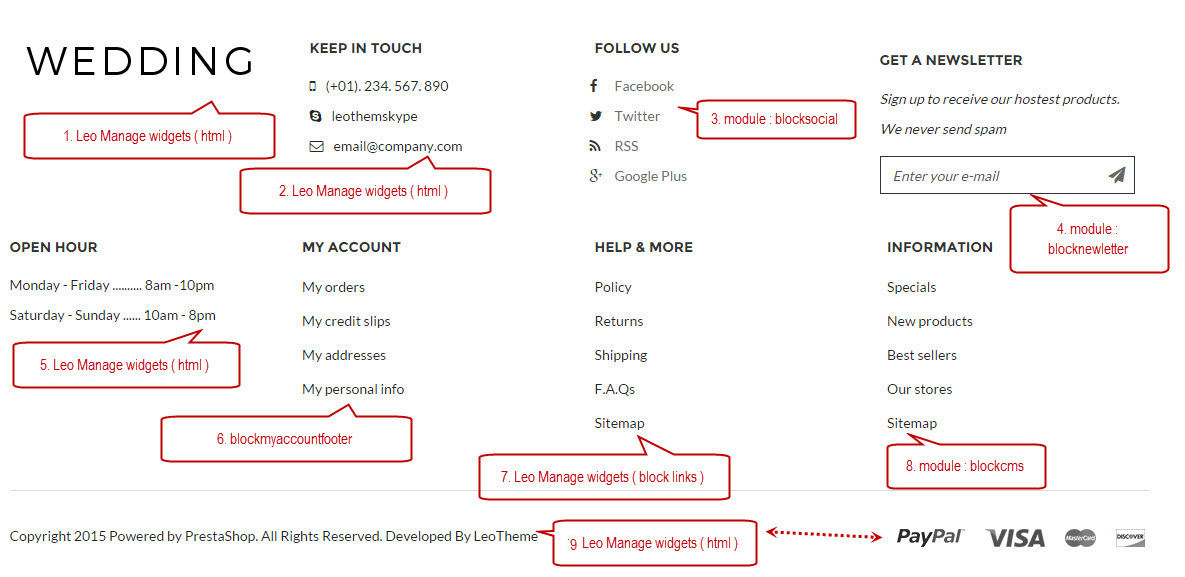Open the My credit slips link
Screen dimensions: 1185x577
point(346,321)
